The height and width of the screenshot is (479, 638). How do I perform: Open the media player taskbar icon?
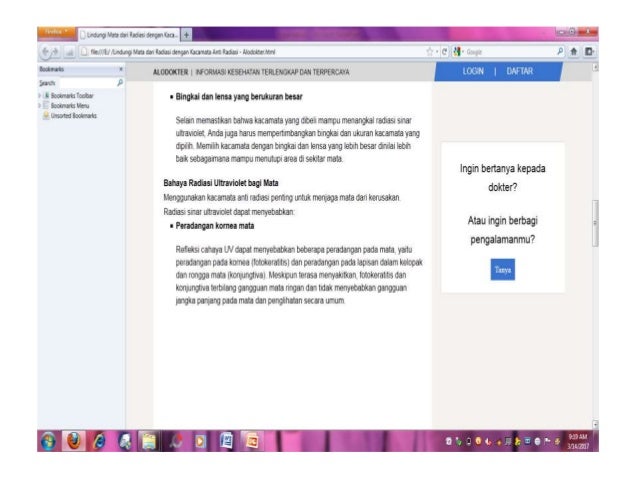pyautogui.click(x=200, y=441)
